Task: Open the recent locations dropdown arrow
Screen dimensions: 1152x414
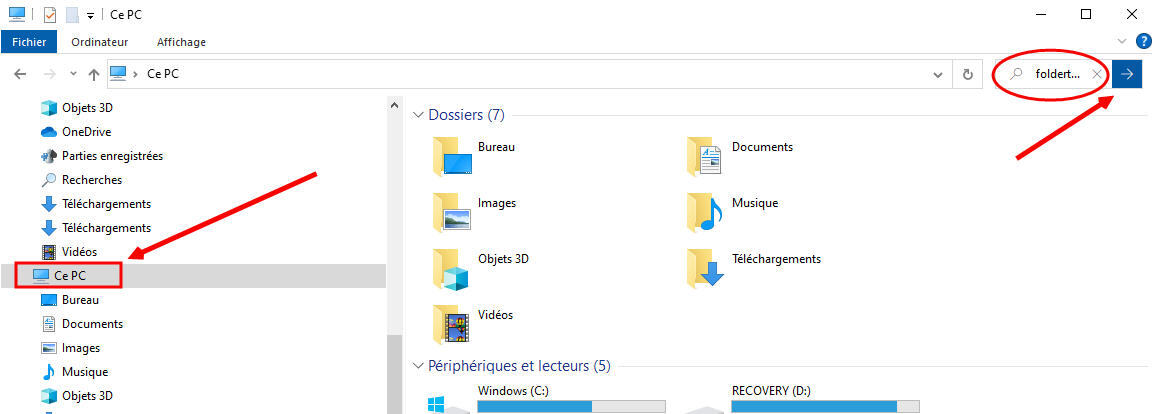Action: [73, 74]
